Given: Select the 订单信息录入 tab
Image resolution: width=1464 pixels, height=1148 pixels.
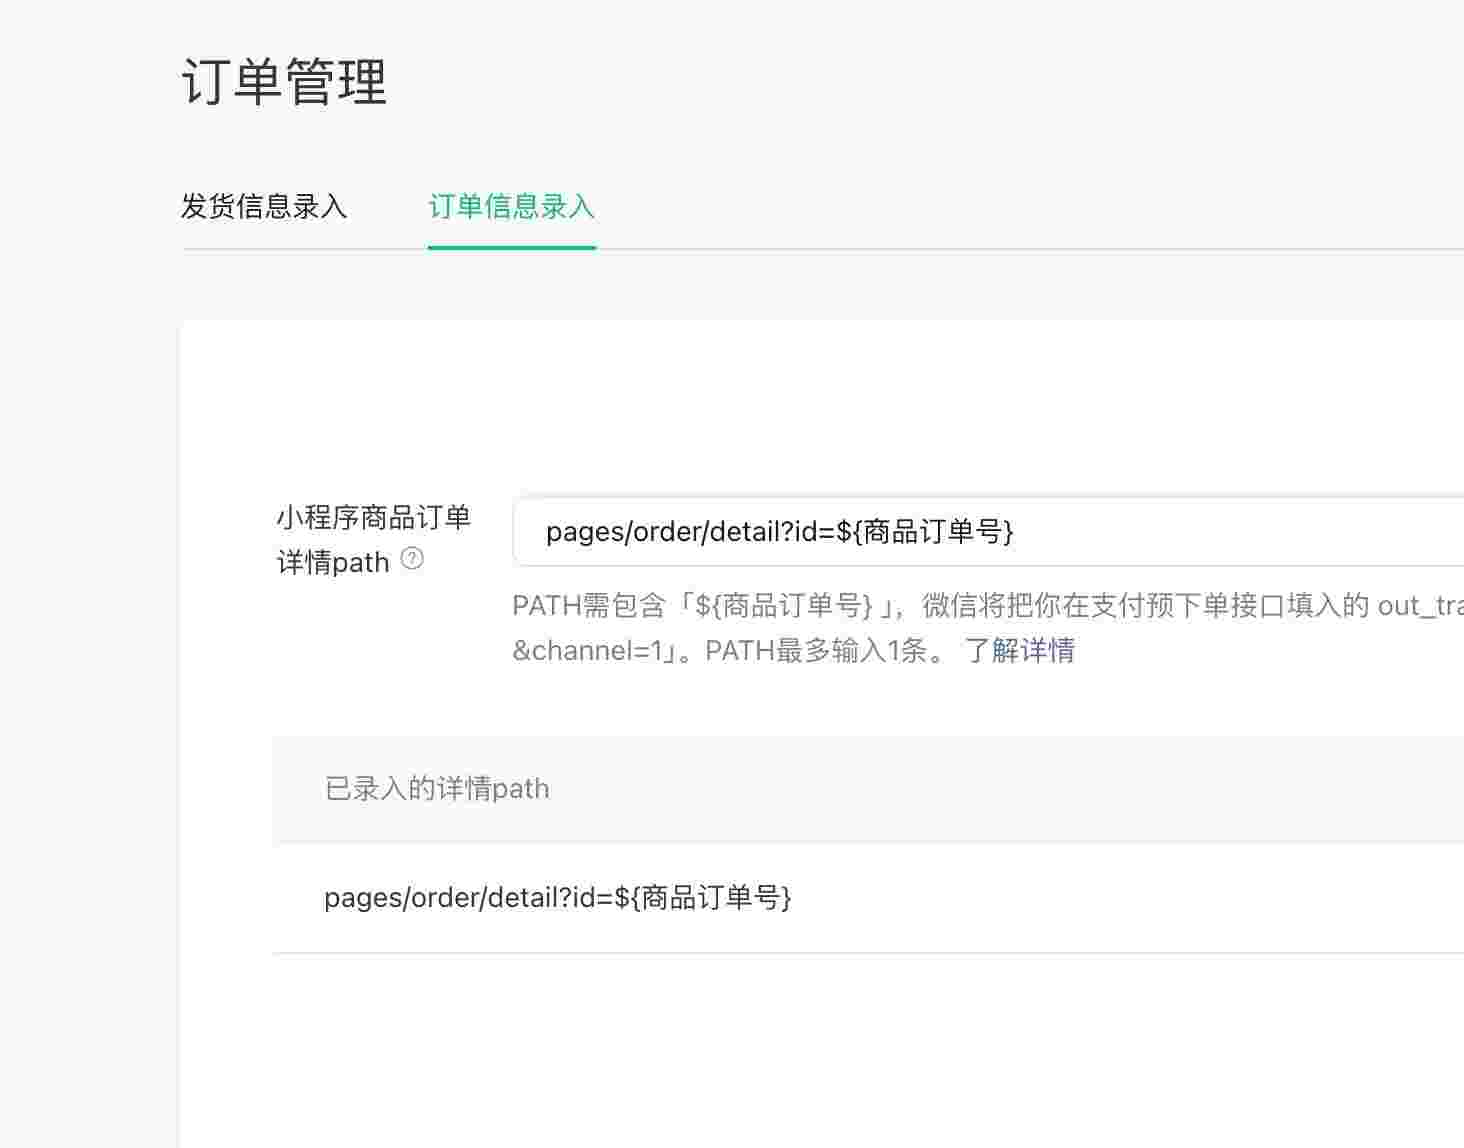Looking at the screenshot, I should click(x=512, y=206).
